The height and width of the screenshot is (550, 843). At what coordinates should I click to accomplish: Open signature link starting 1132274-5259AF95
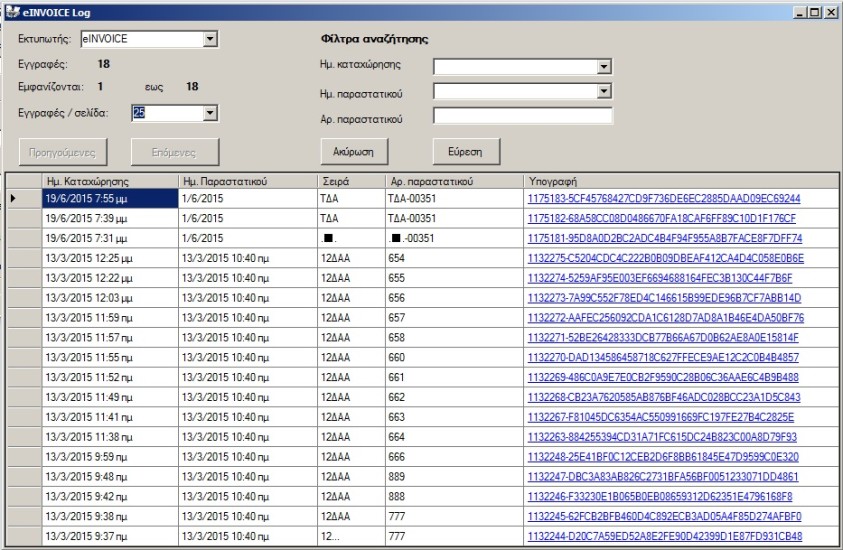click(x=660, y=278)
